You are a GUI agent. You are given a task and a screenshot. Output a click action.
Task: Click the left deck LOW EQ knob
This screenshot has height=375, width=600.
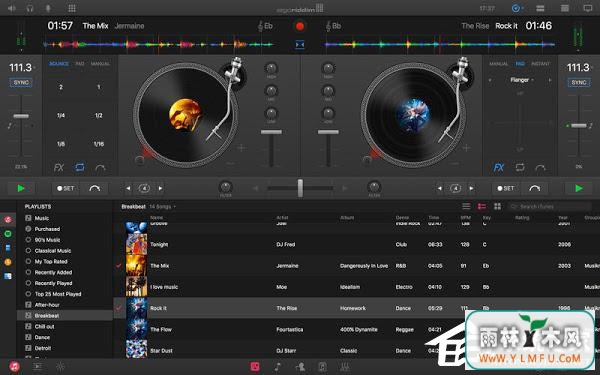click(x=271, y=113)
